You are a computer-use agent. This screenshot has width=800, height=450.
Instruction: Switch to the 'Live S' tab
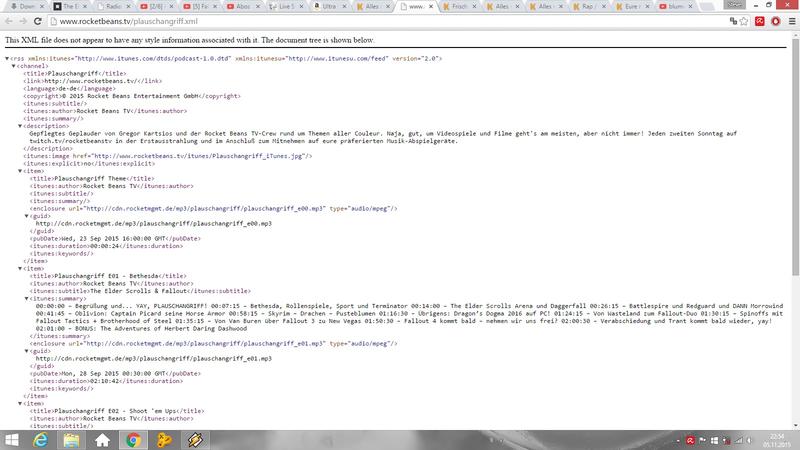tap(286, 7)
